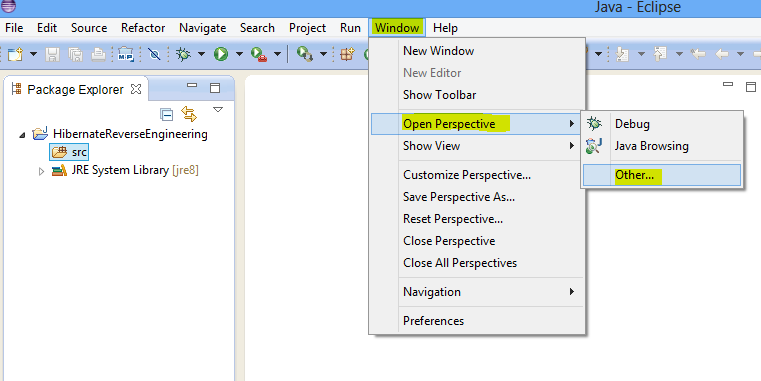Choose Customize Perspective... entry
This screenshot has height=381, width=761.
(x=477, y=175)
